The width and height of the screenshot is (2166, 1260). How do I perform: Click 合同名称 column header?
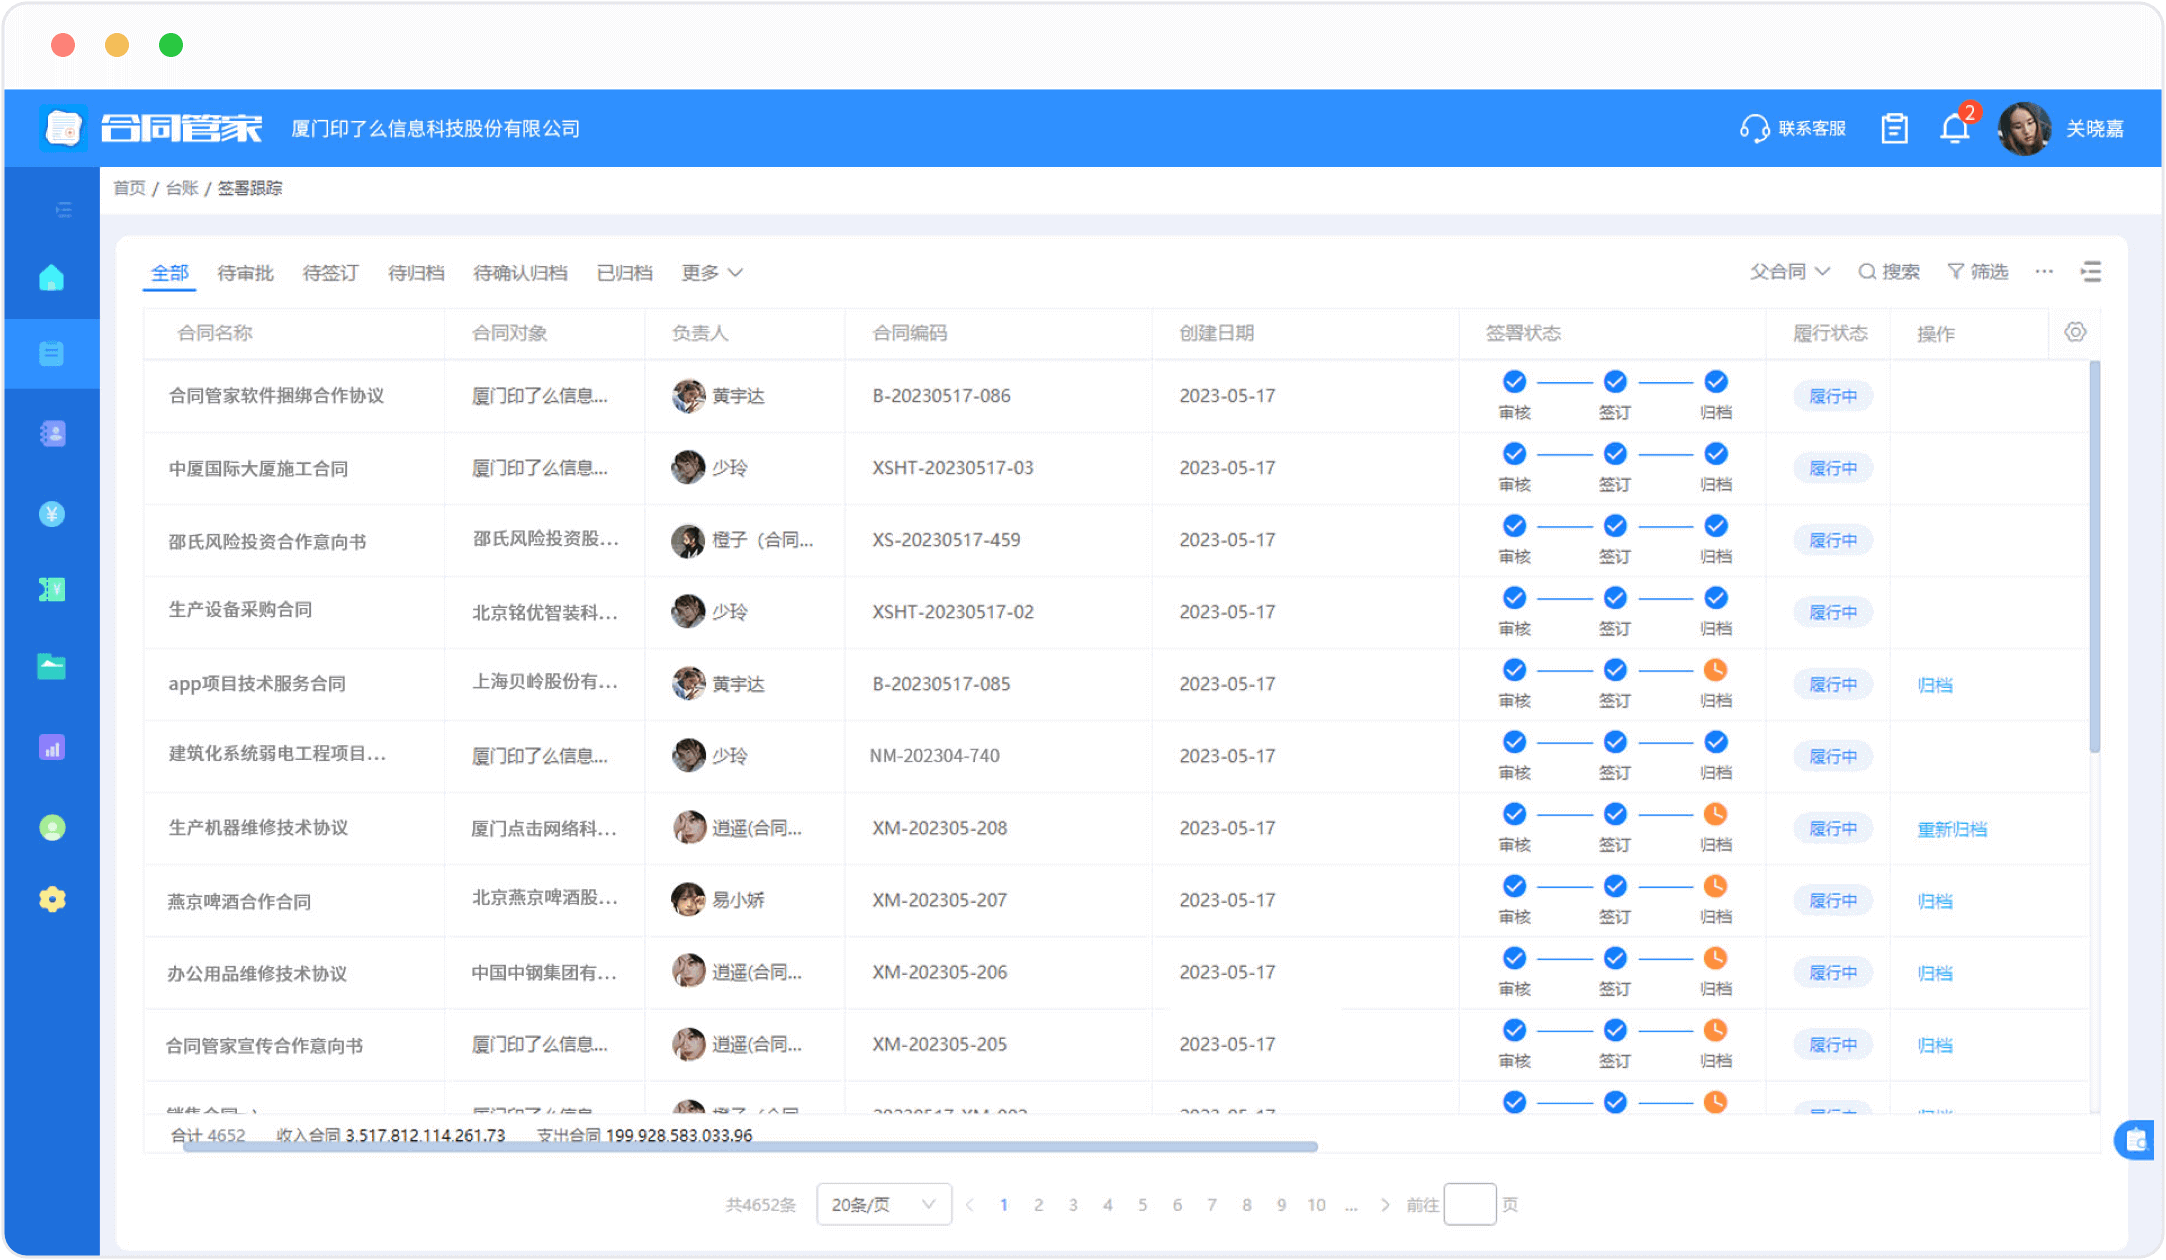click(214, 333)
